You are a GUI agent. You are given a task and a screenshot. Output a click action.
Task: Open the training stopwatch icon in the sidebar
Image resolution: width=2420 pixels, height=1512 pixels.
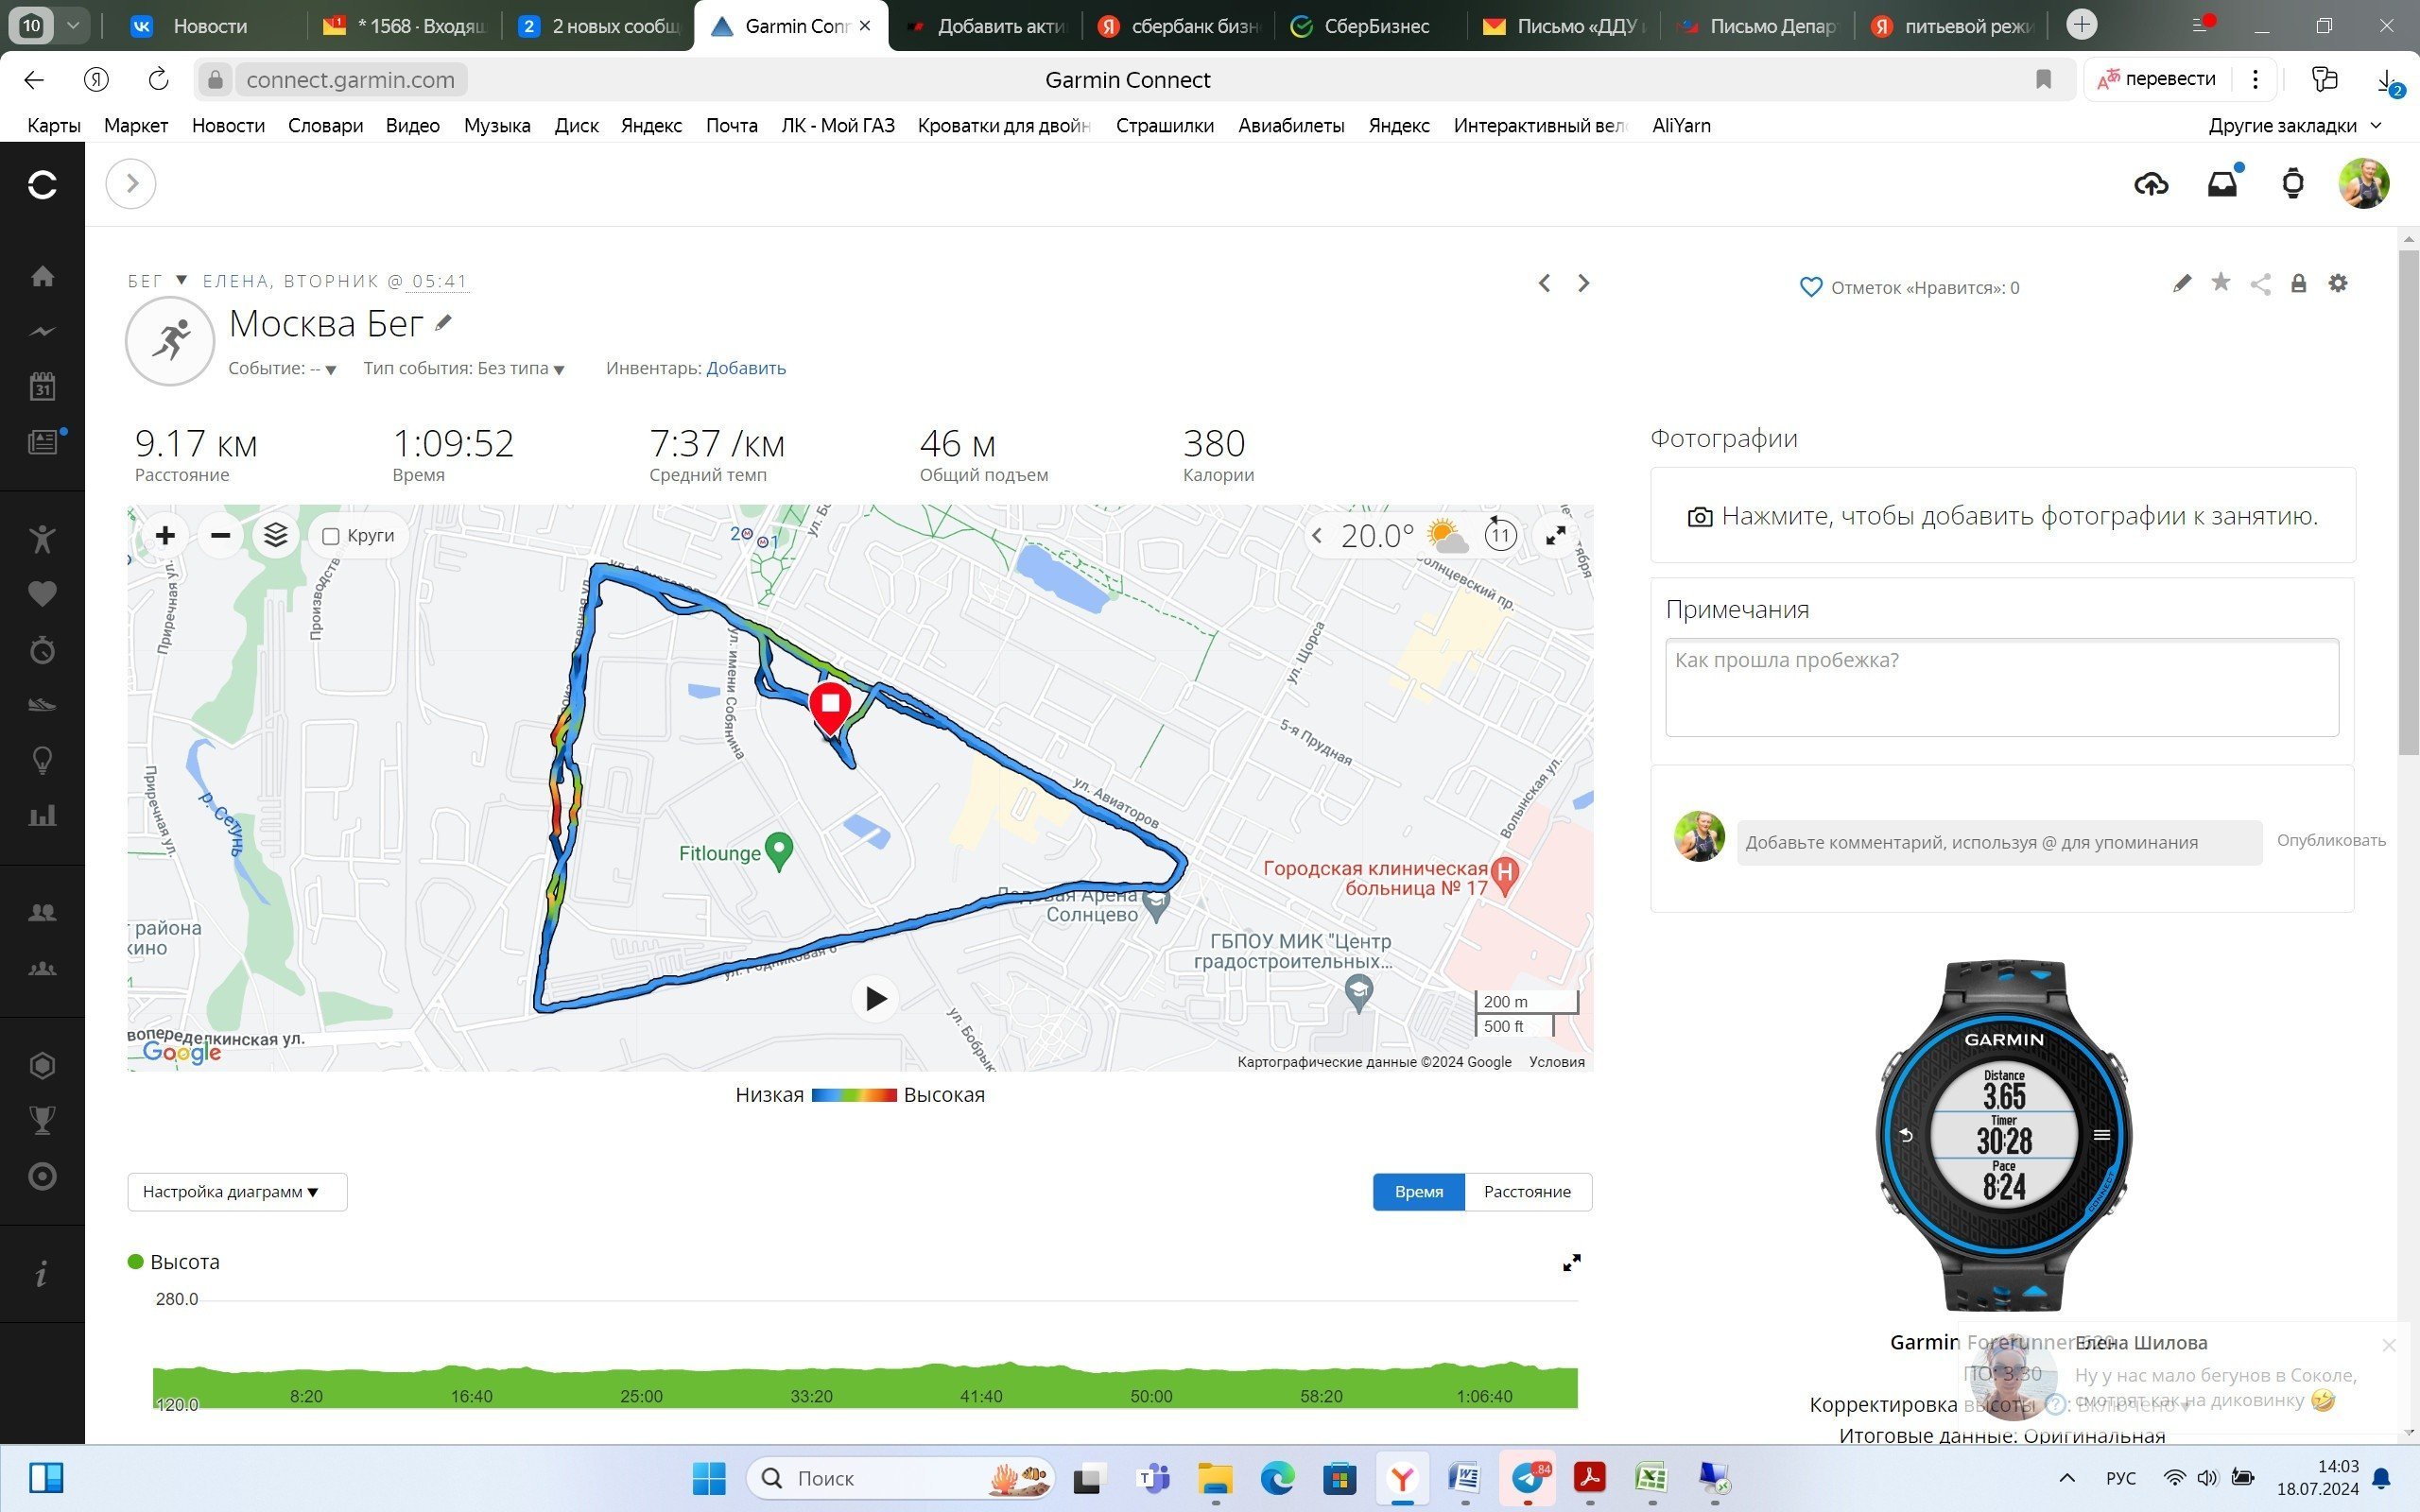42,650
